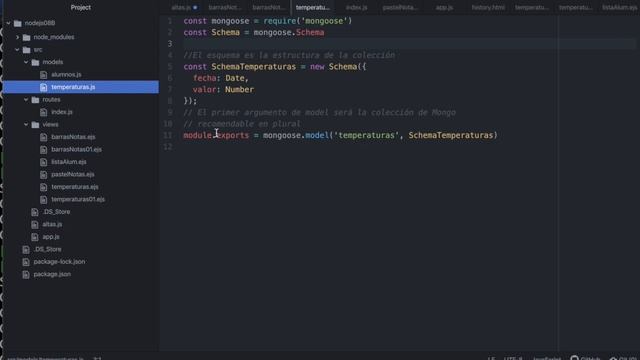The width and height of the screenshot is (640, 360).
Task: Click the node_modules folder icon
Action: 27,37
